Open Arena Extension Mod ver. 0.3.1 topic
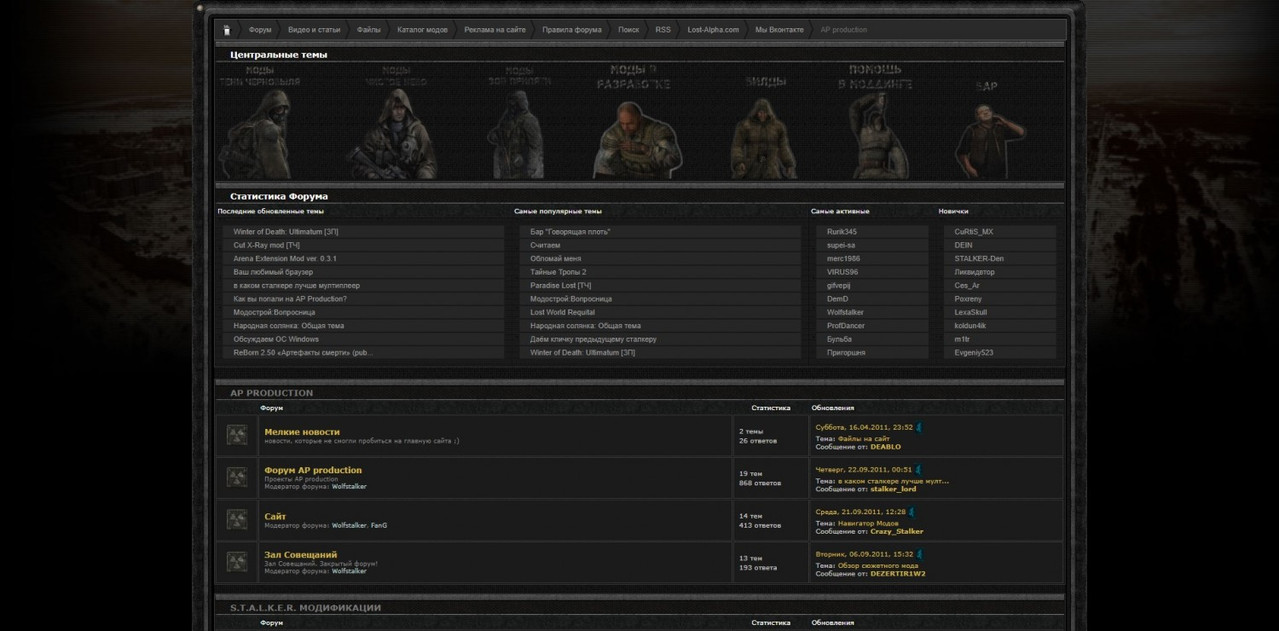 pyautogui.click(x=285, y=258)
